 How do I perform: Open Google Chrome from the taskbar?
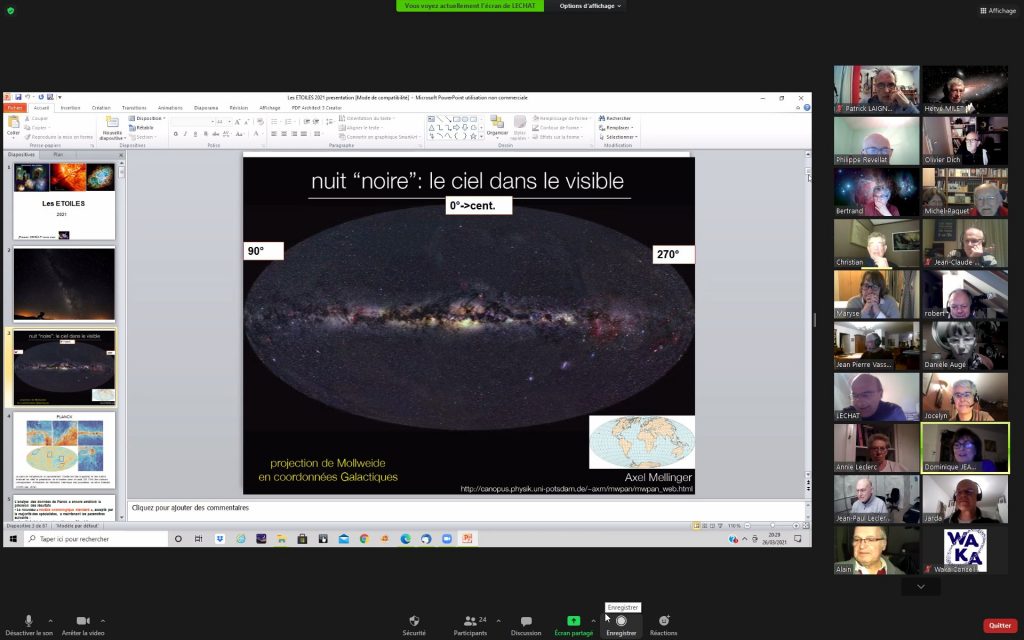[x=364, y=539]
